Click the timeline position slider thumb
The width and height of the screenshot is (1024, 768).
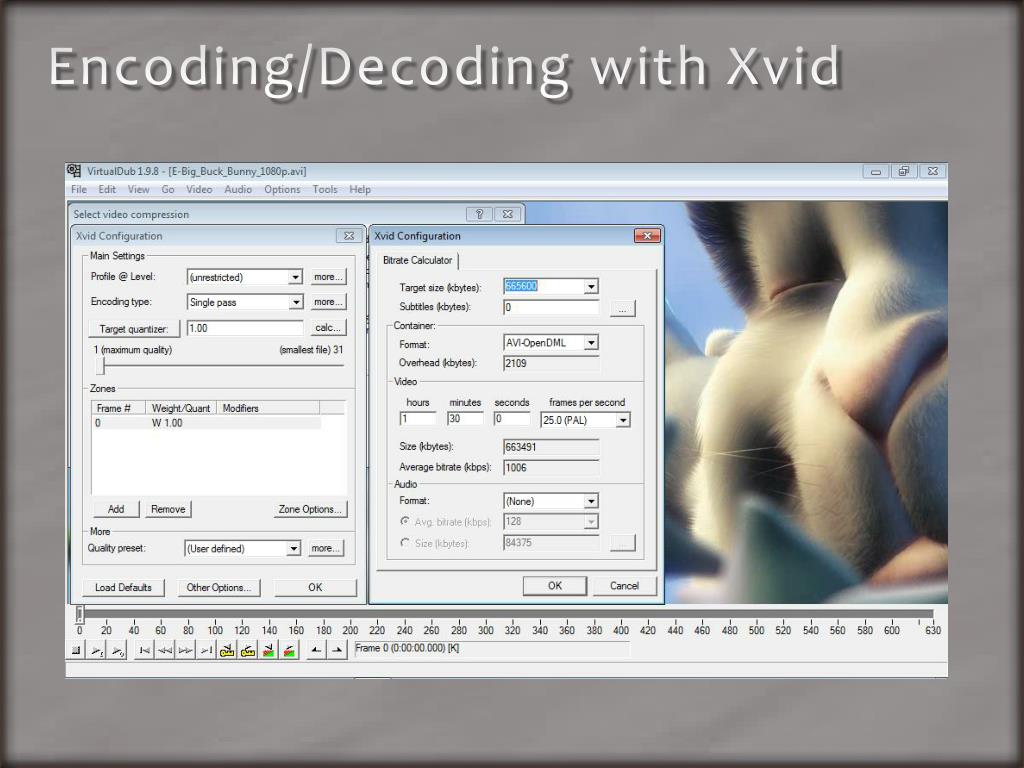pyautogui.click(x=80, y=613)
